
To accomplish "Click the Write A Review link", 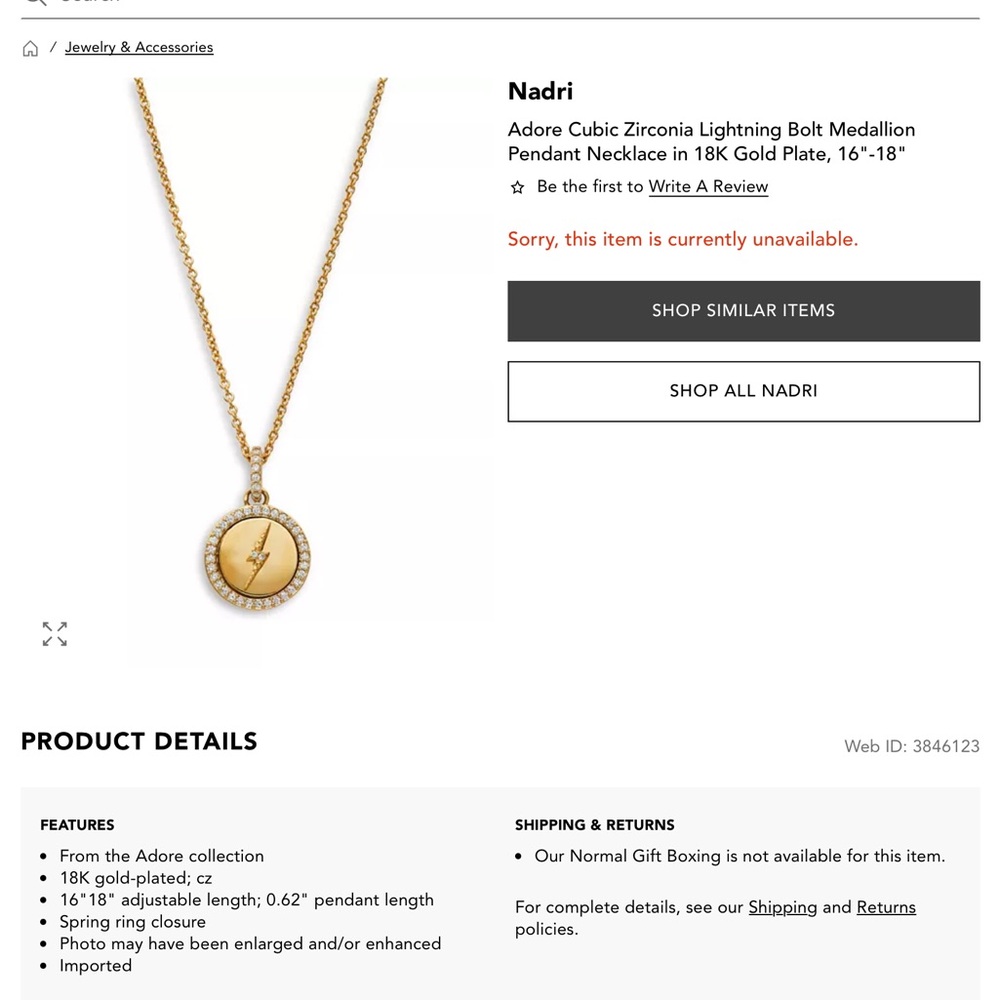I will coord(708,186).
